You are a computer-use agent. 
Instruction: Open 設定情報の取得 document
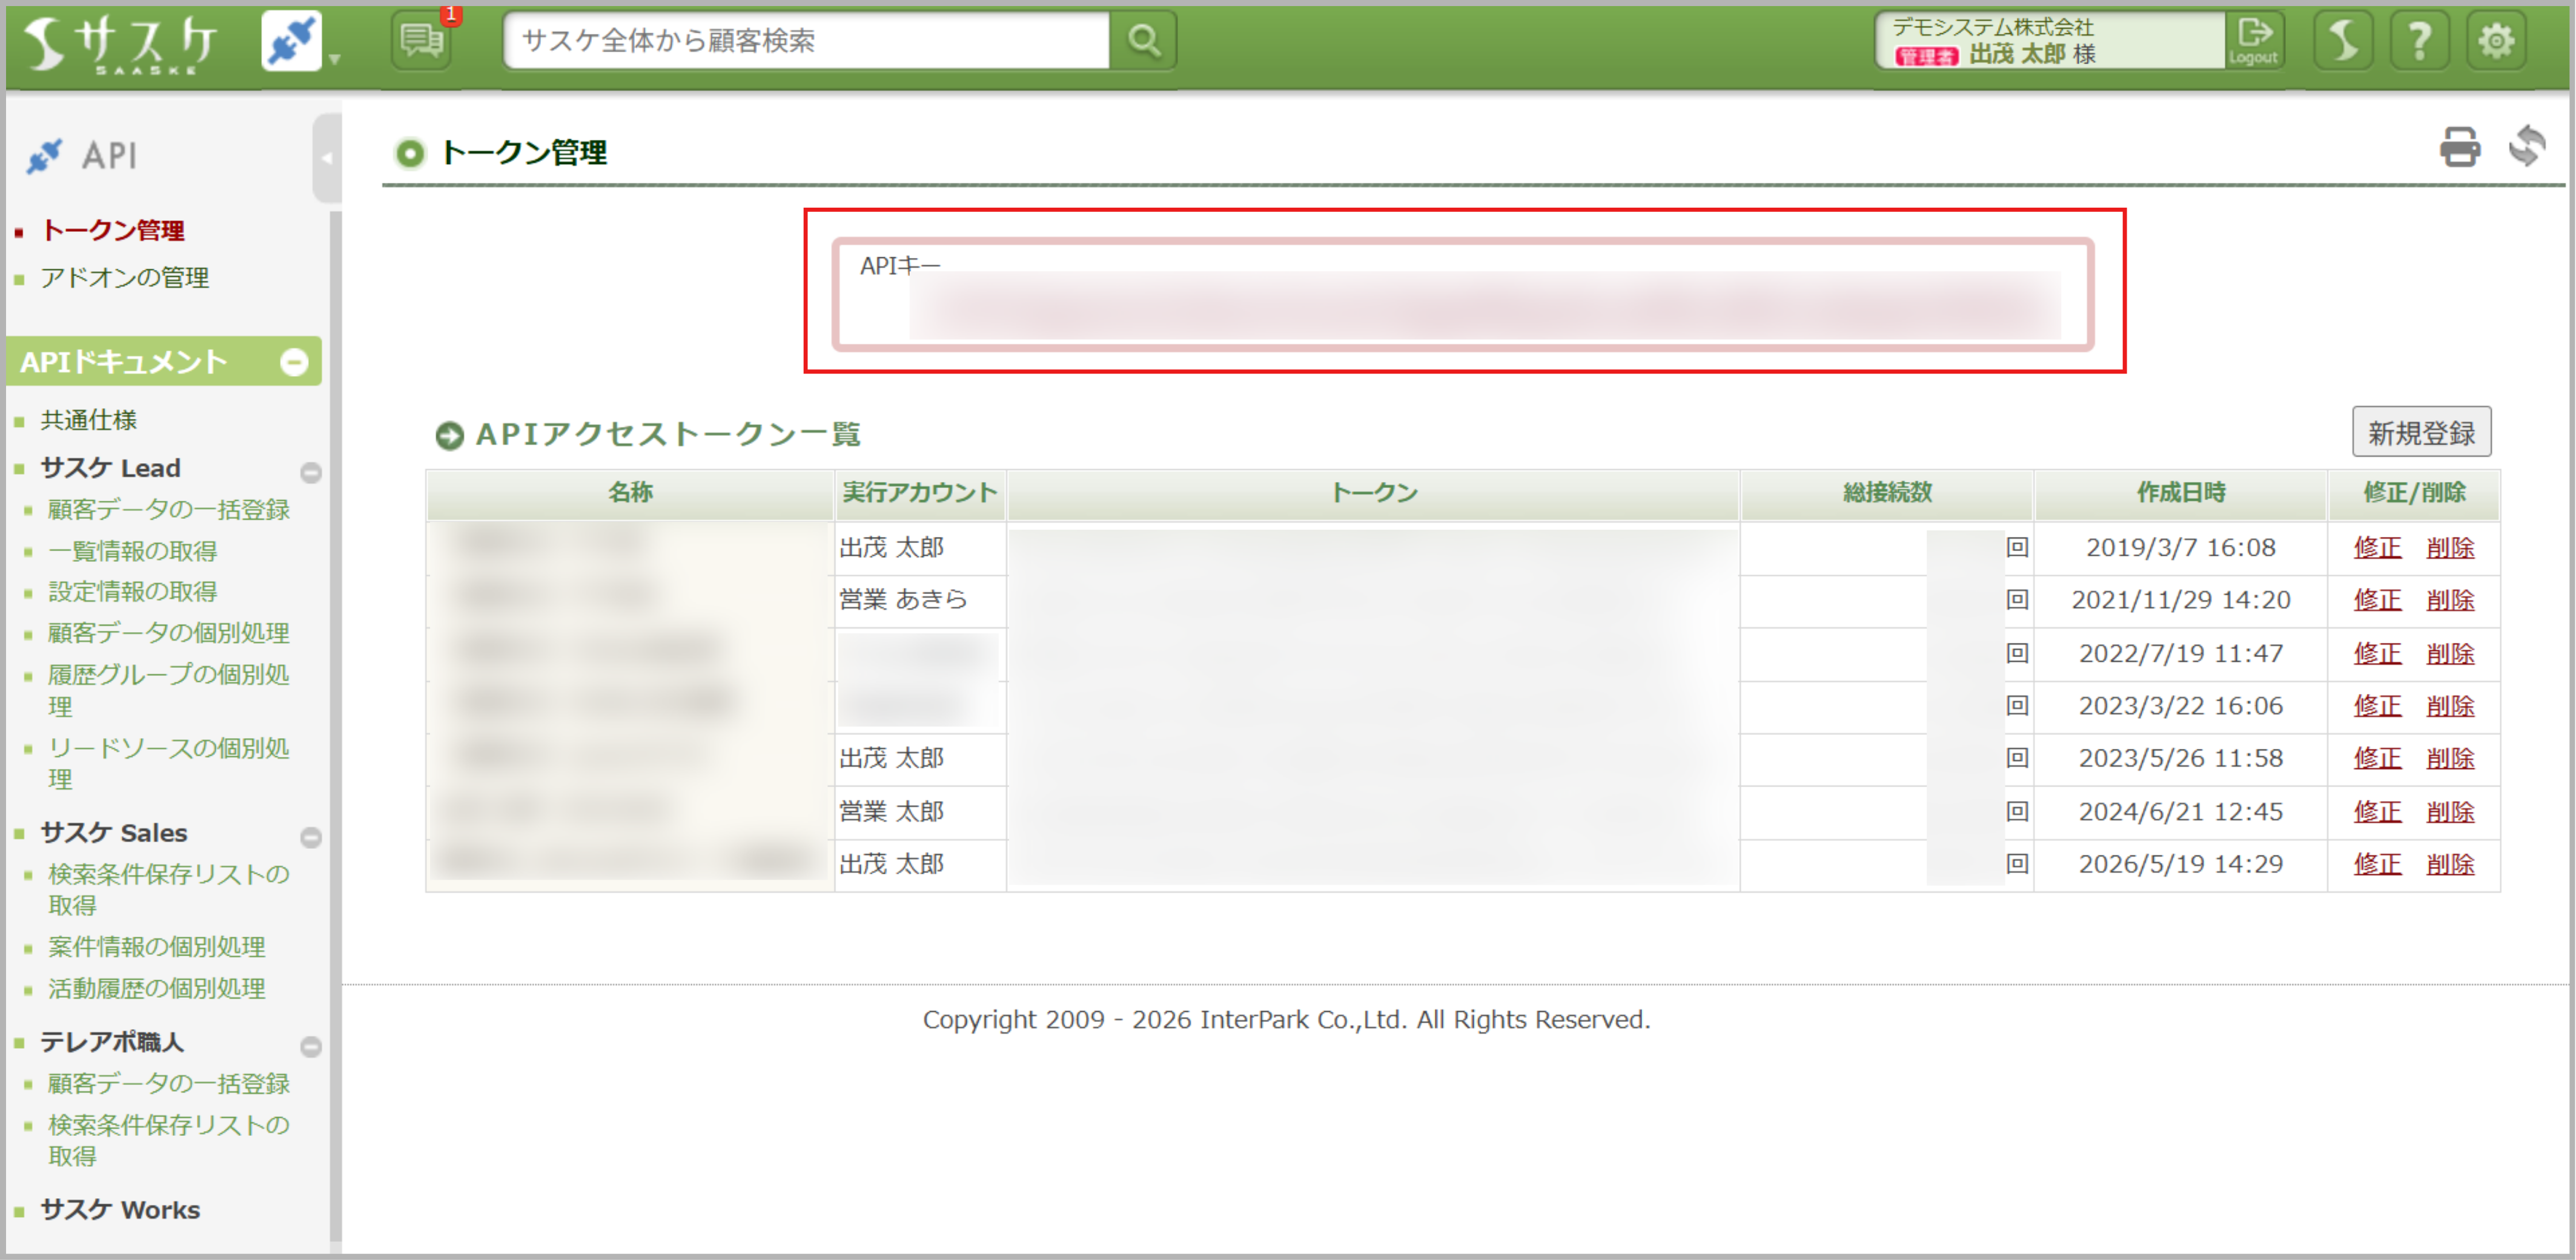pyautogui.click(x=132, y=592)
